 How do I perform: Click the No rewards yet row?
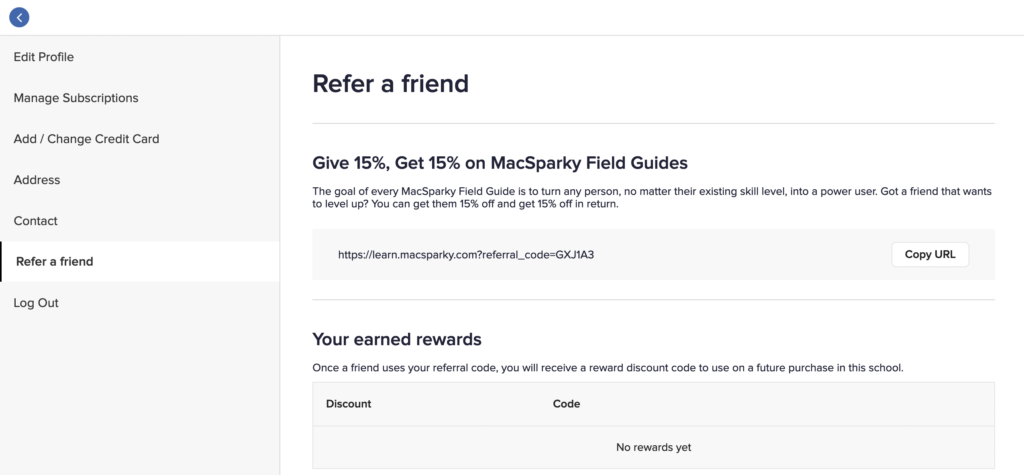pyautogui.click(x=654, y=448)
